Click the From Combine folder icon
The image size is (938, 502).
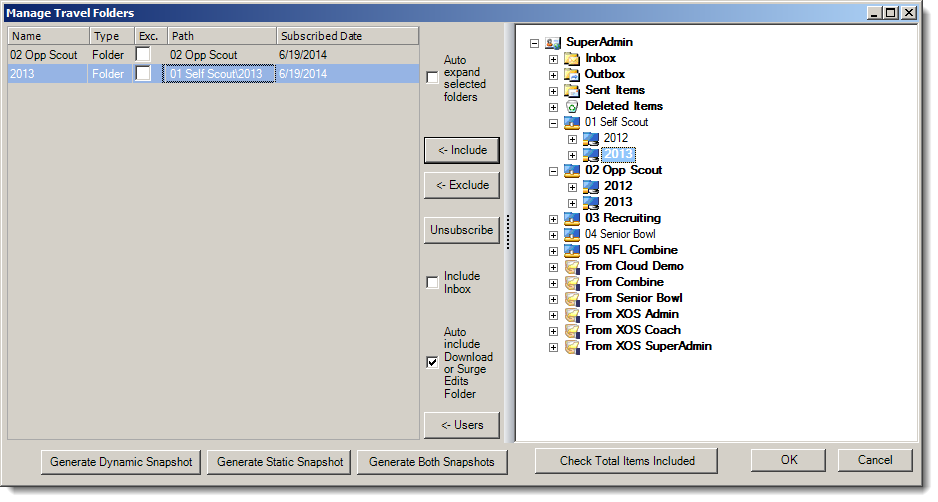(x=572, y=282)
